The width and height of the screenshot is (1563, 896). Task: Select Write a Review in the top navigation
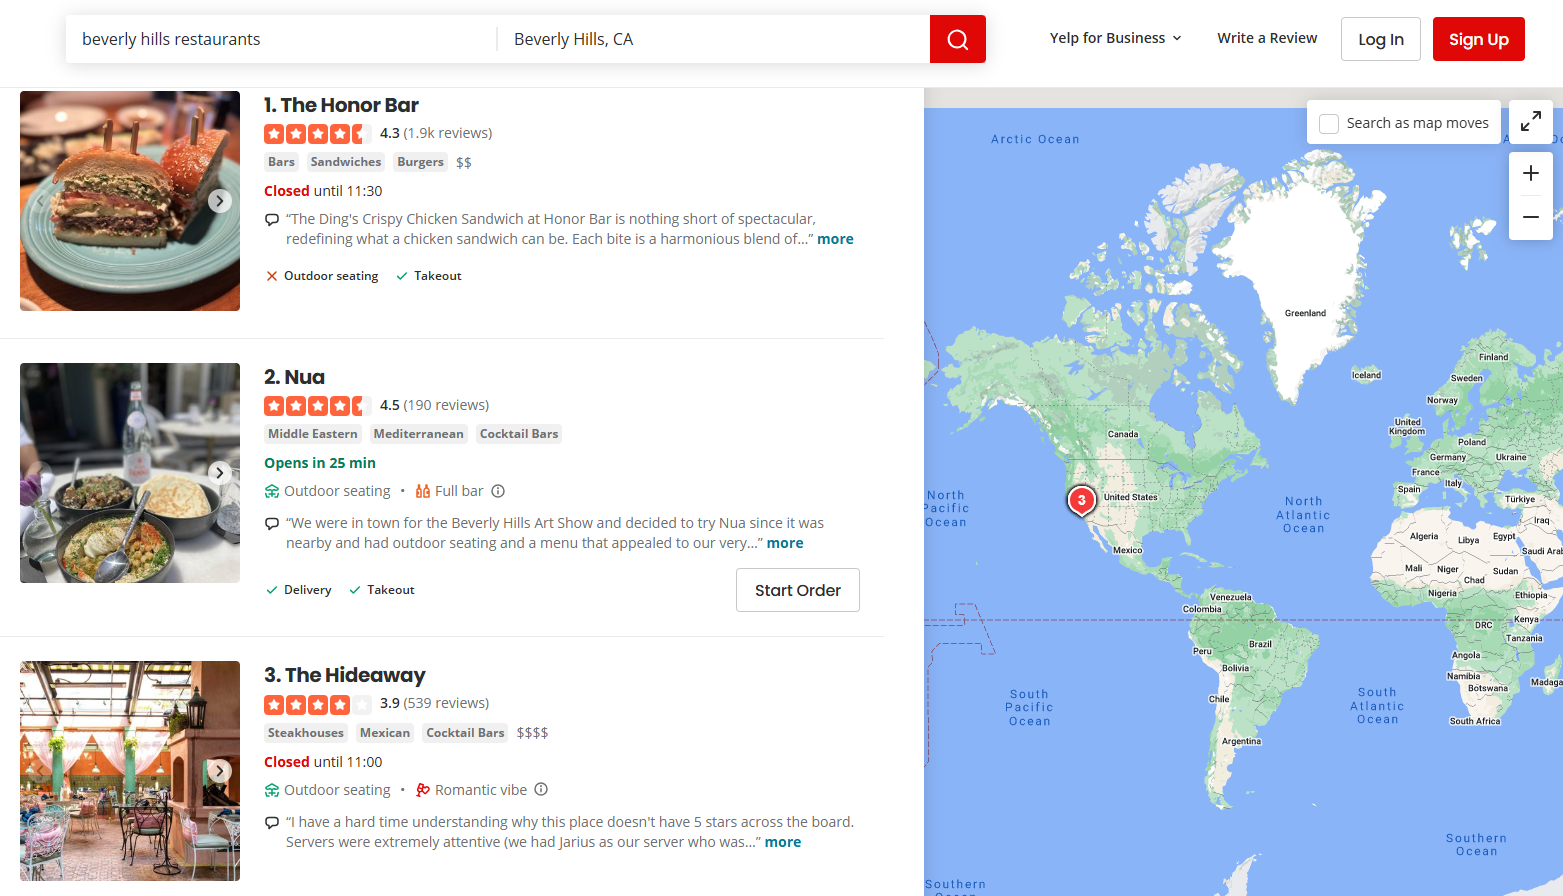pyautogui.click(x=1267, y=38)
